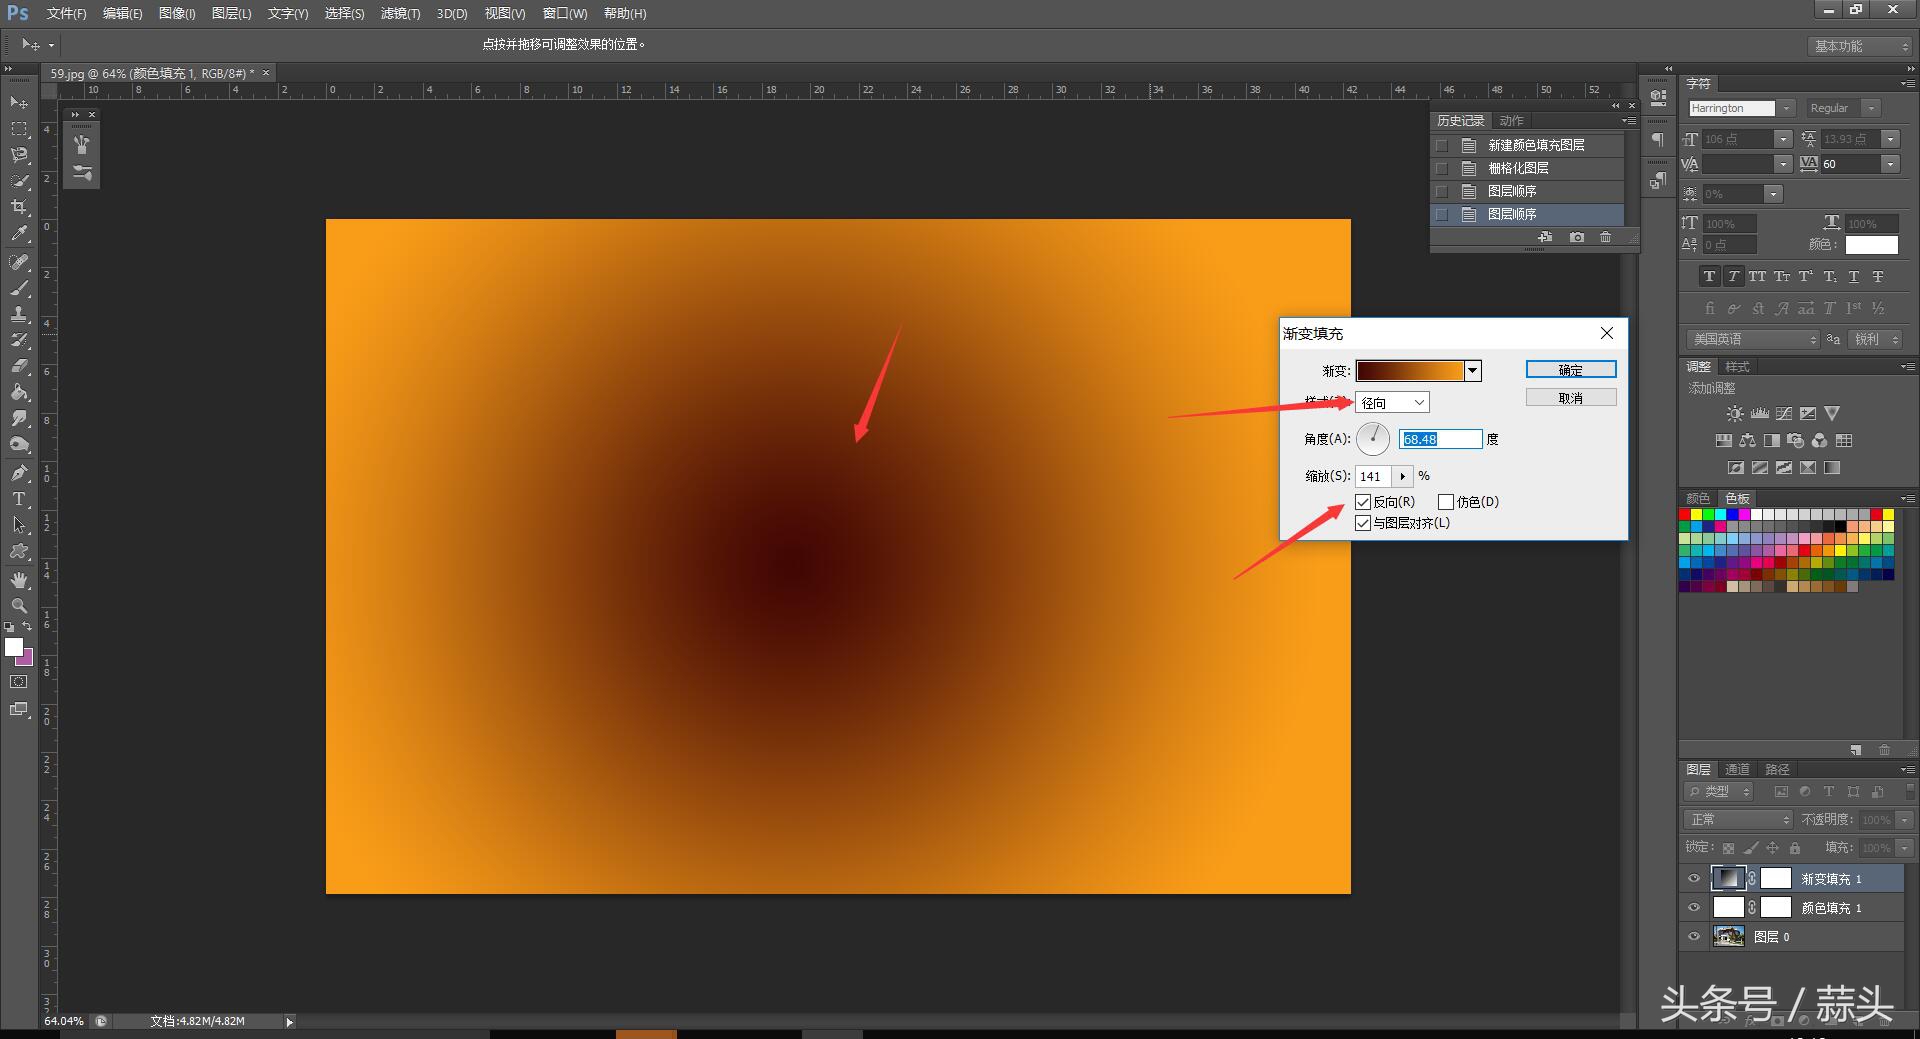The width and height of the screenshot is (1920, 1039).
Task: Click the 取消 cancel button
Action: (x=1570, y=398)
